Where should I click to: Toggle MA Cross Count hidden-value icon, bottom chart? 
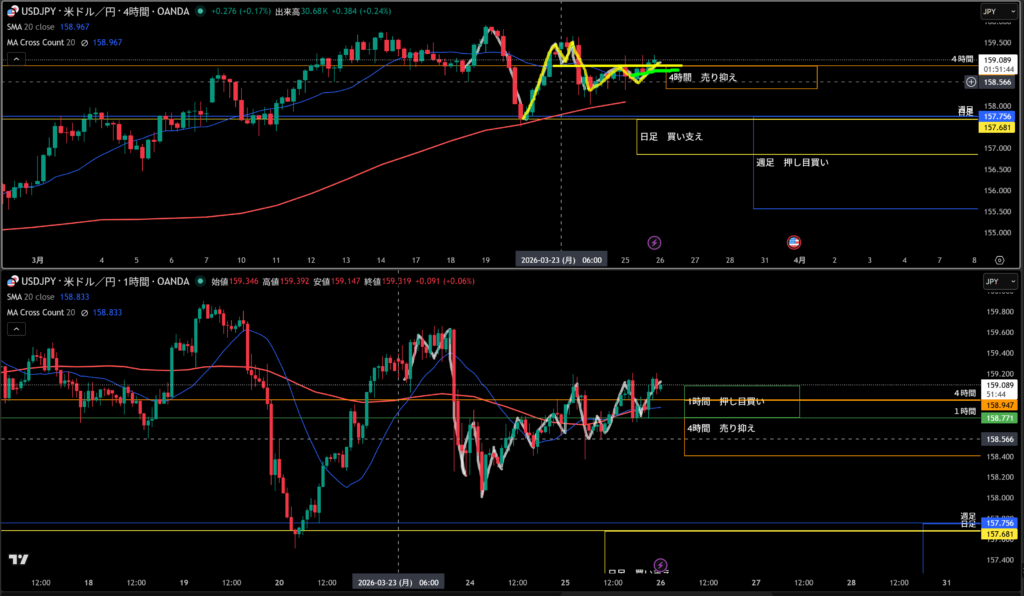(x=83, y=311)
